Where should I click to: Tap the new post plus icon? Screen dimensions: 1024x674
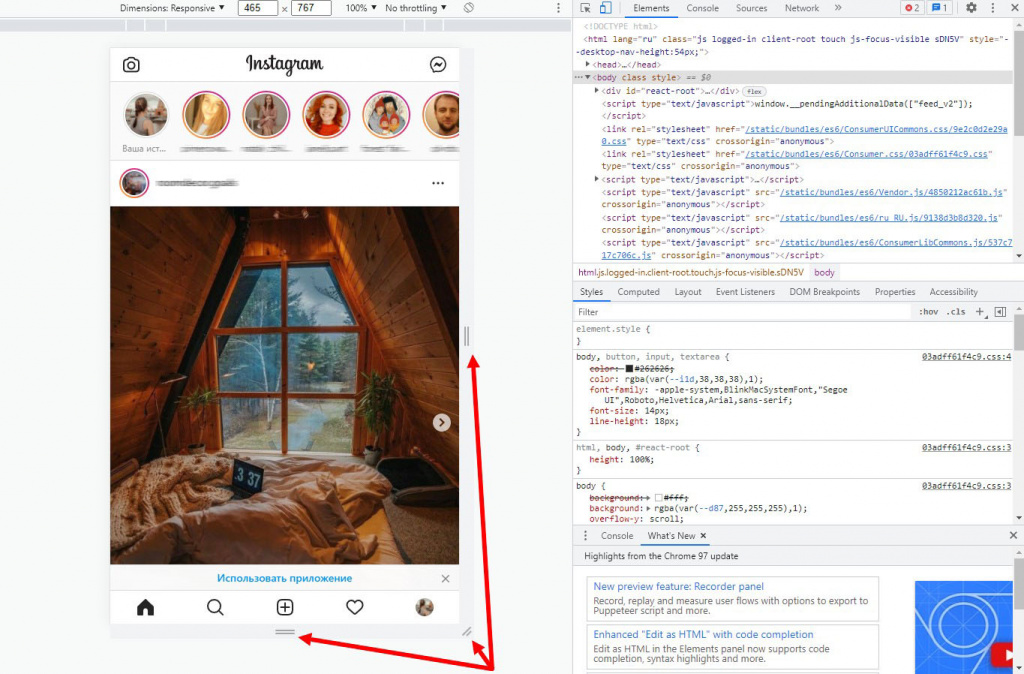(x=285, y=607)
